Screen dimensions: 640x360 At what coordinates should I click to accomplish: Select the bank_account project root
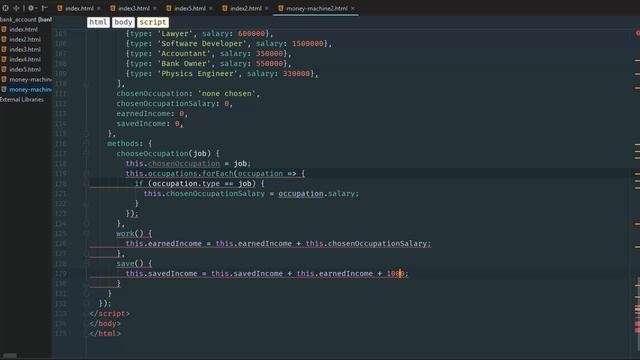[26, 19]
